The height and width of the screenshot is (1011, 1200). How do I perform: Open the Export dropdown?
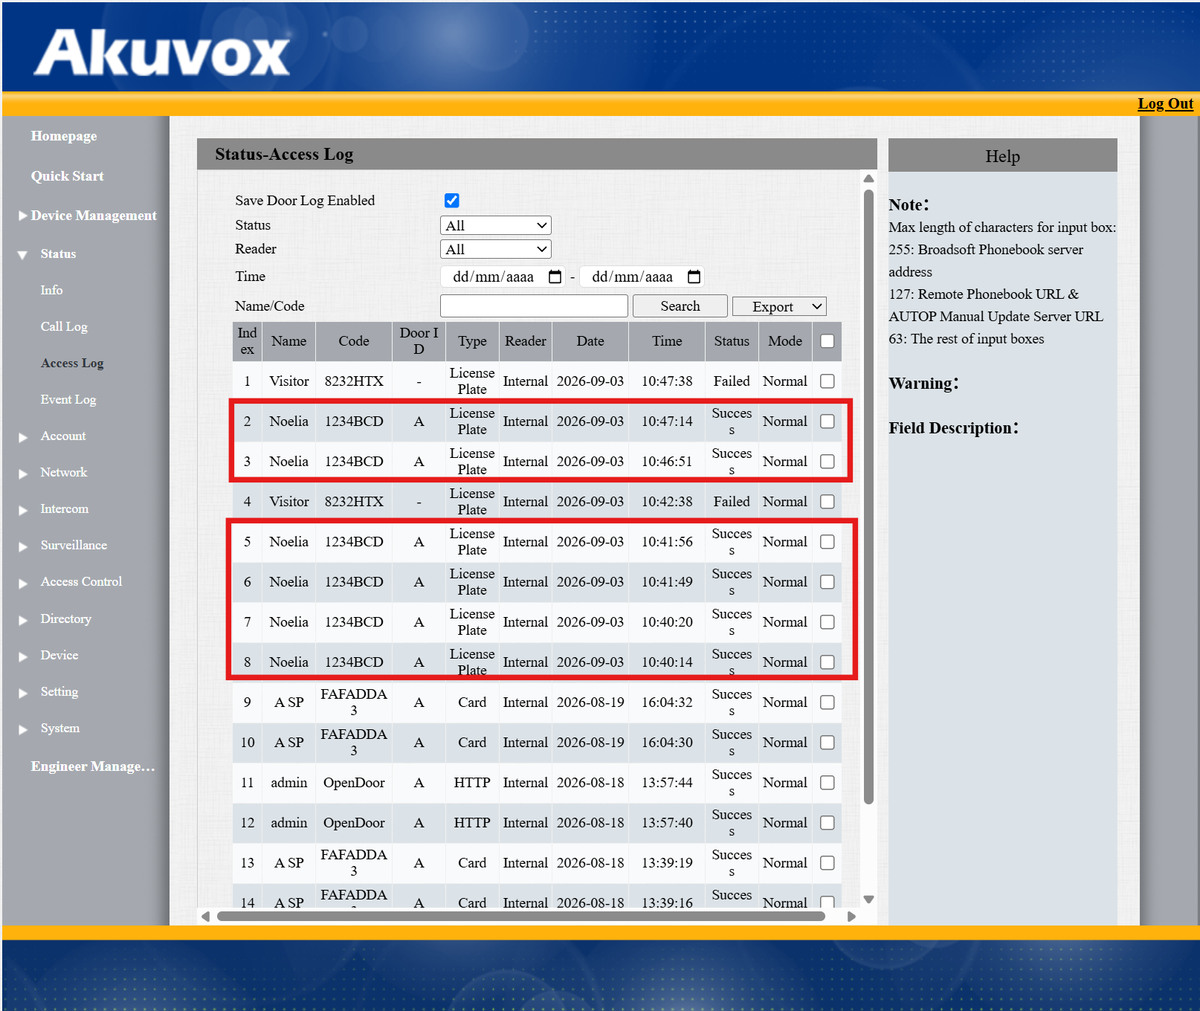coord(779,306)
